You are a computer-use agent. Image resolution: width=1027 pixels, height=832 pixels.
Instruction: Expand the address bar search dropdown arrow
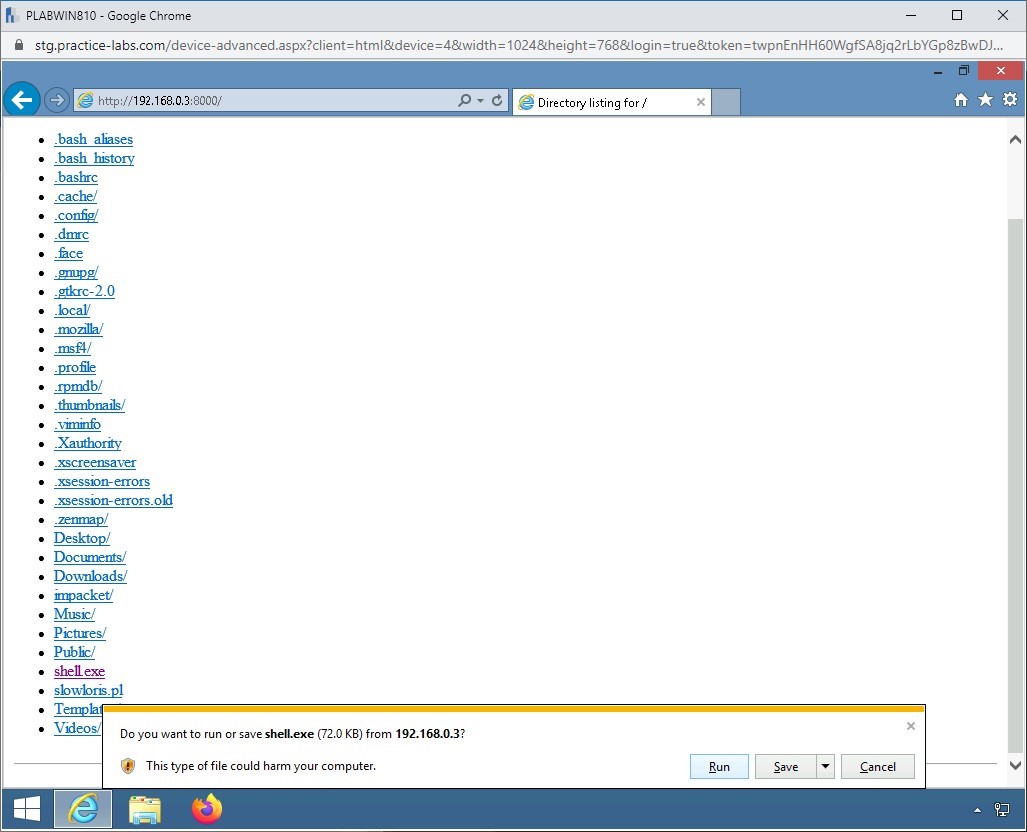[x=480, y=101]
